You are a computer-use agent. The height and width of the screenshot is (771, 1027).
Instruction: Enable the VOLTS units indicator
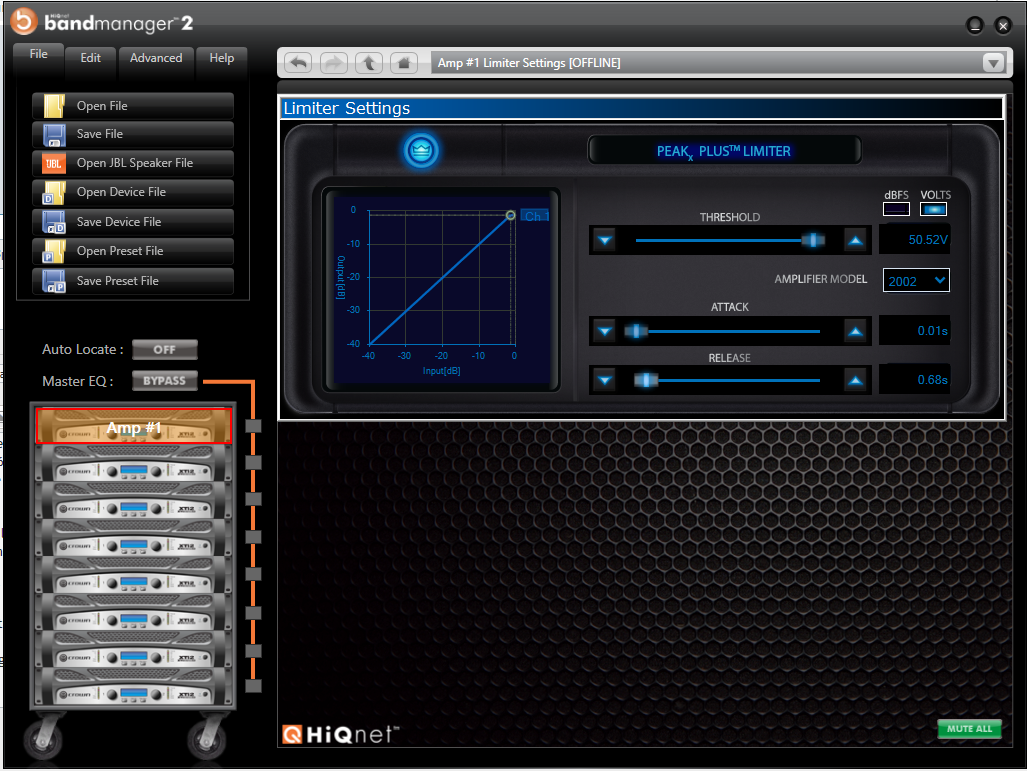[934, 209]
